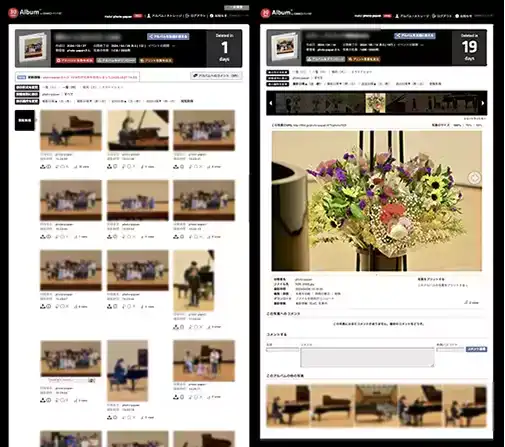Open the first-row group photo in the left grid
The width and height of the screenshot is (505, 447).
pos(204,130)
